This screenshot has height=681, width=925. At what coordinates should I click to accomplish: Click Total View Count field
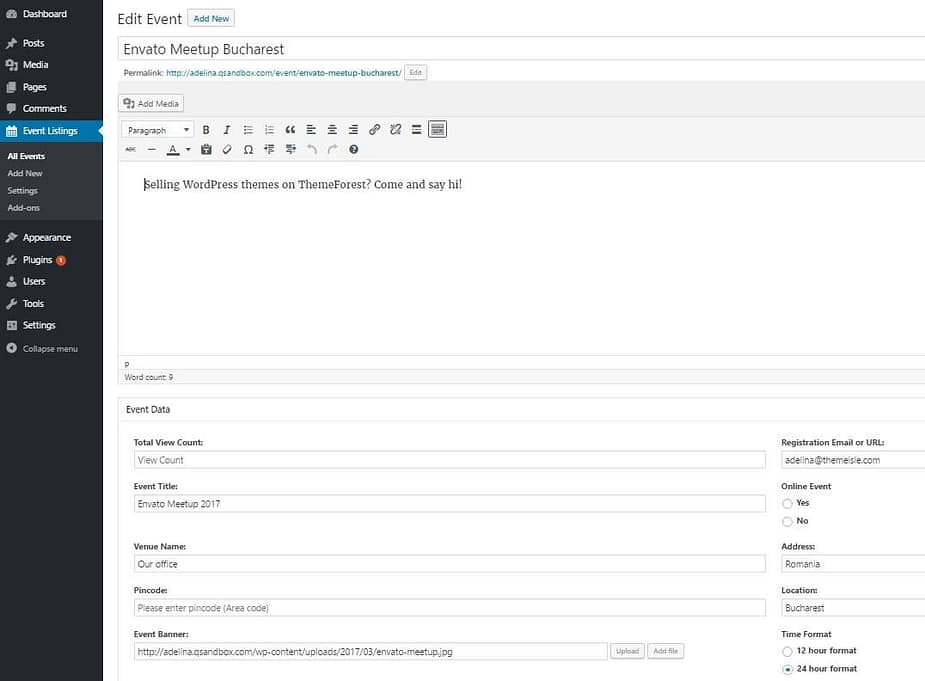pyautogui.click(x=450, y=460)
